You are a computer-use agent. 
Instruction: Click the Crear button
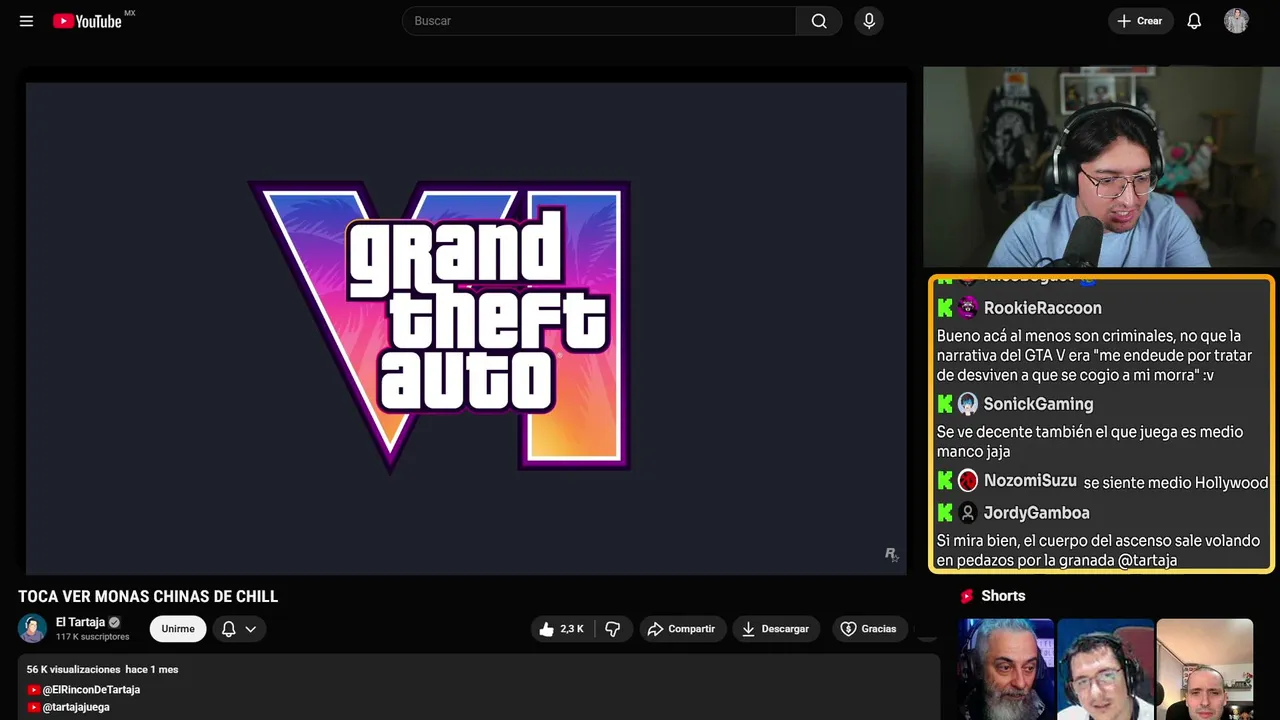click(x=1140, y=21)
